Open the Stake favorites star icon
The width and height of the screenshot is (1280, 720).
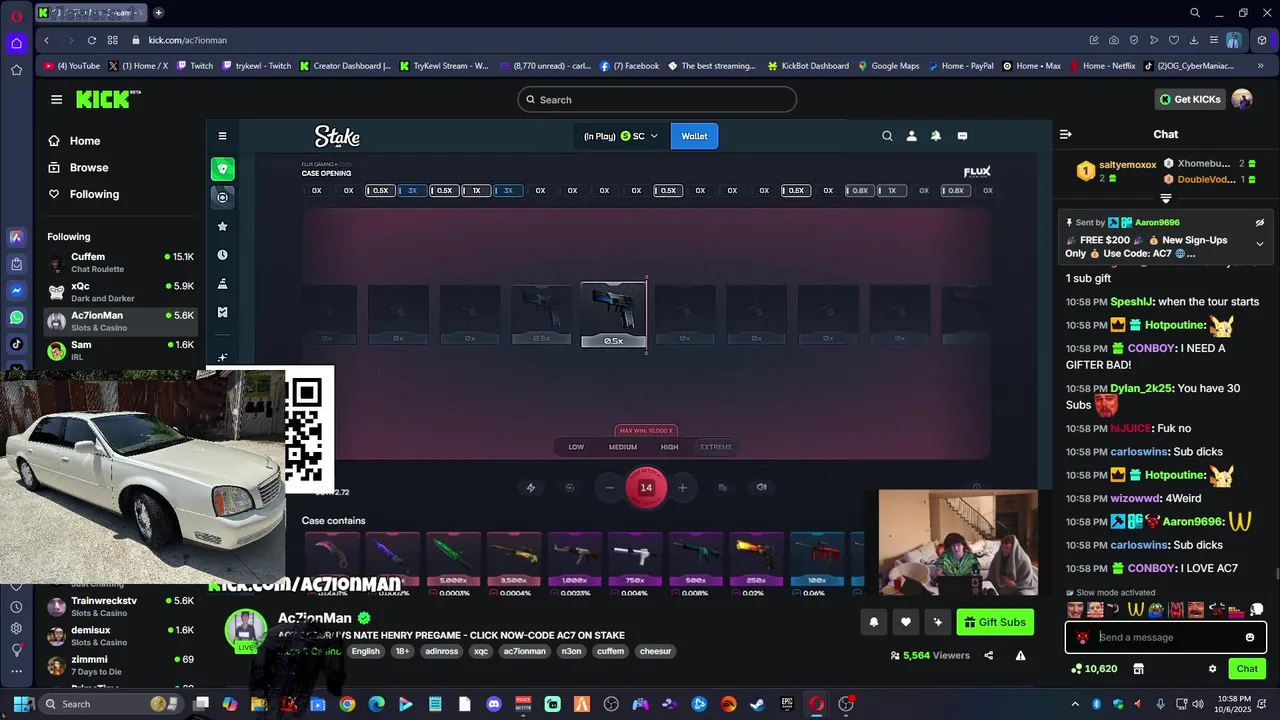pos(222,226)
